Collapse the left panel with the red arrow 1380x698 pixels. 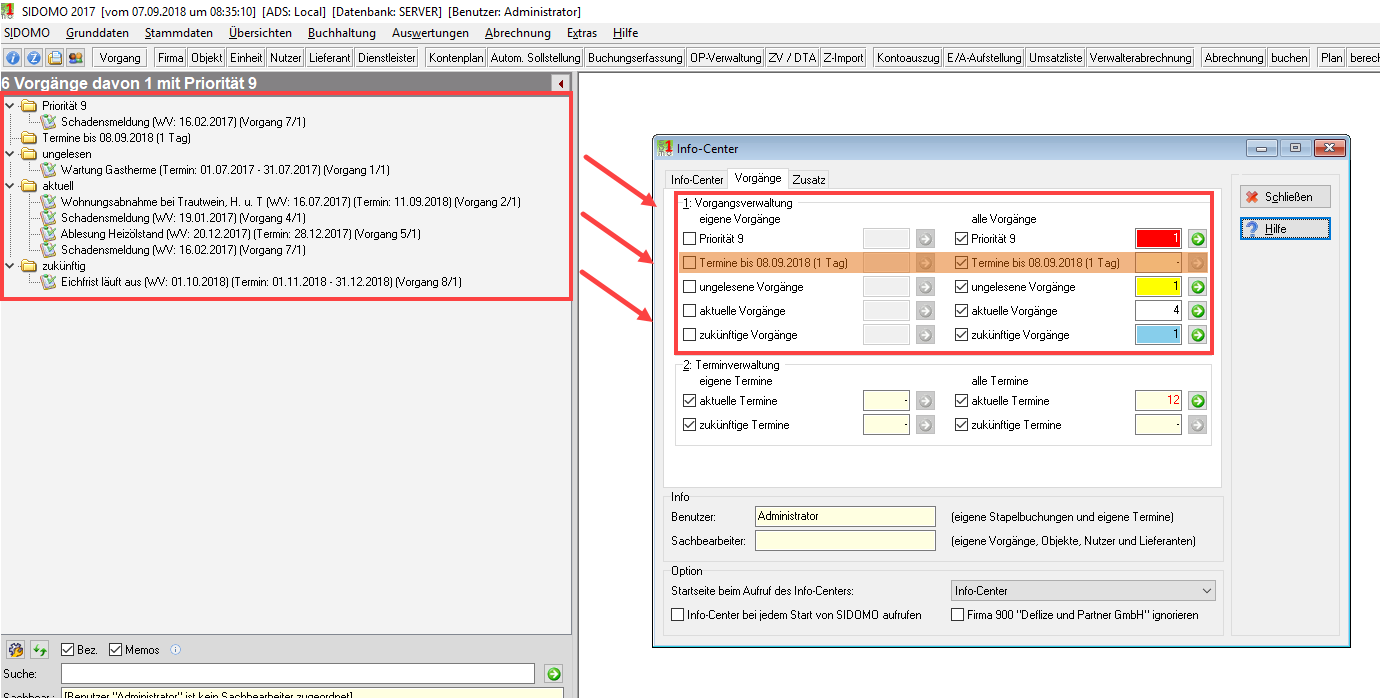coord(562,84)
